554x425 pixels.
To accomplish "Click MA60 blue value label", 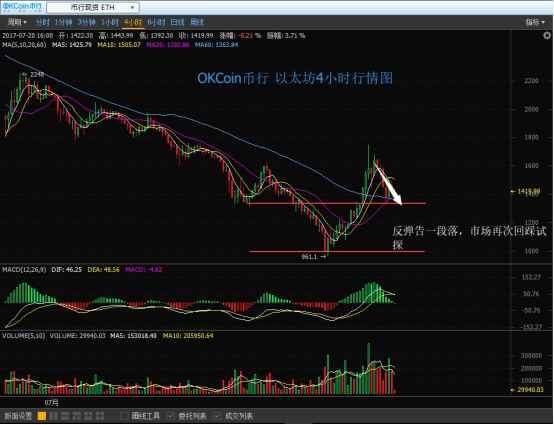I will 217,45.
